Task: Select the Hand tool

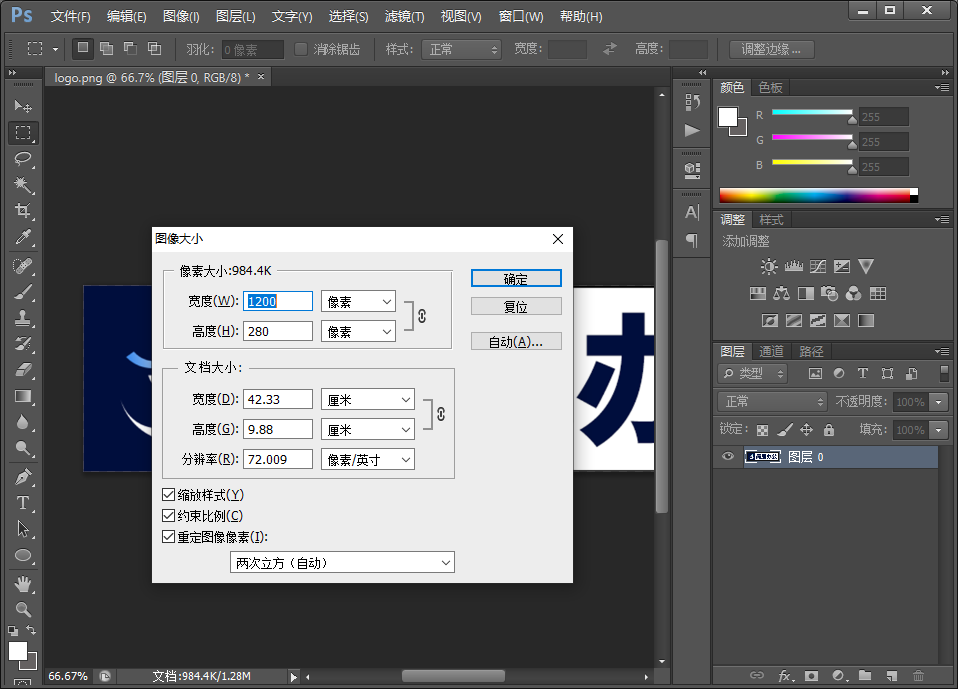Action: click(x=23, y=583)
